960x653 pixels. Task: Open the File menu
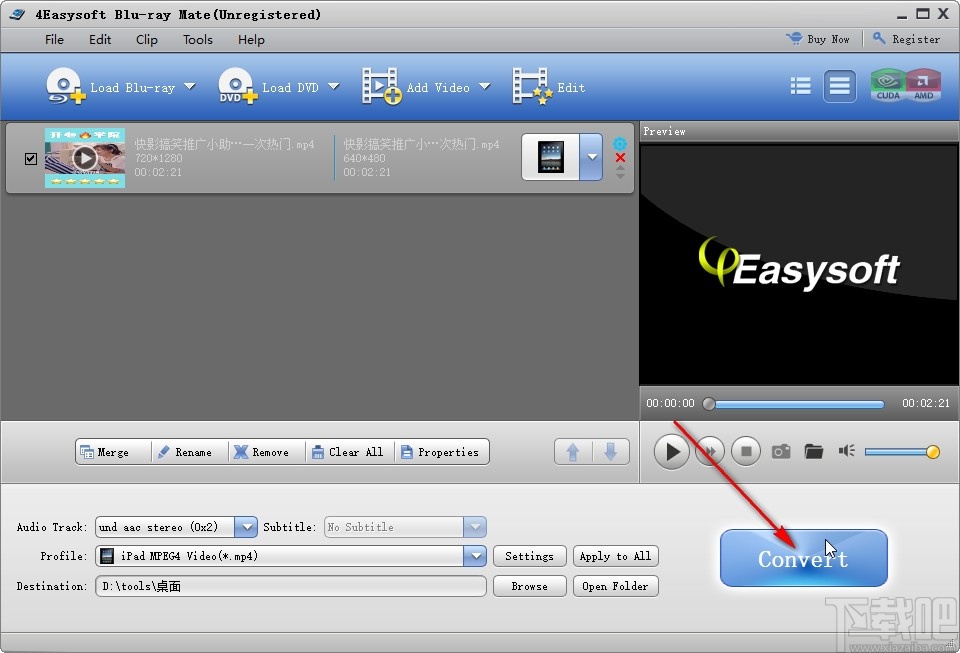coord(54,40)
